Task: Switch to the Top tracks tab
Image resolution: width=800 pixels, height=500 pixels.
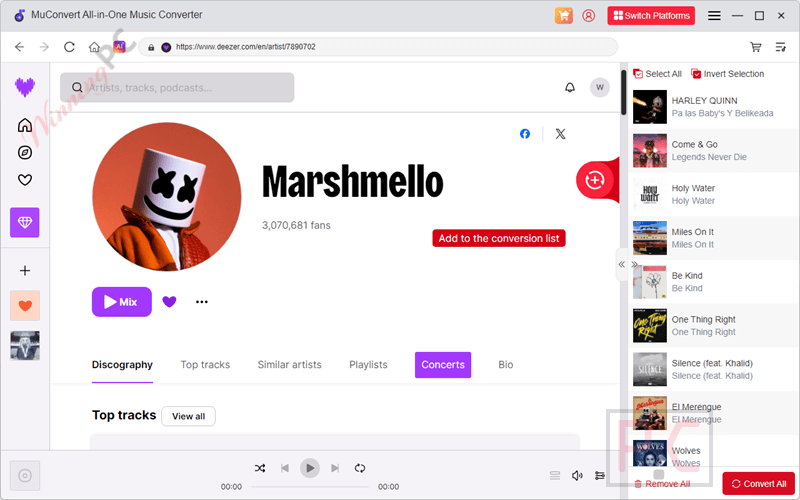Action: (x=205, y=365)
